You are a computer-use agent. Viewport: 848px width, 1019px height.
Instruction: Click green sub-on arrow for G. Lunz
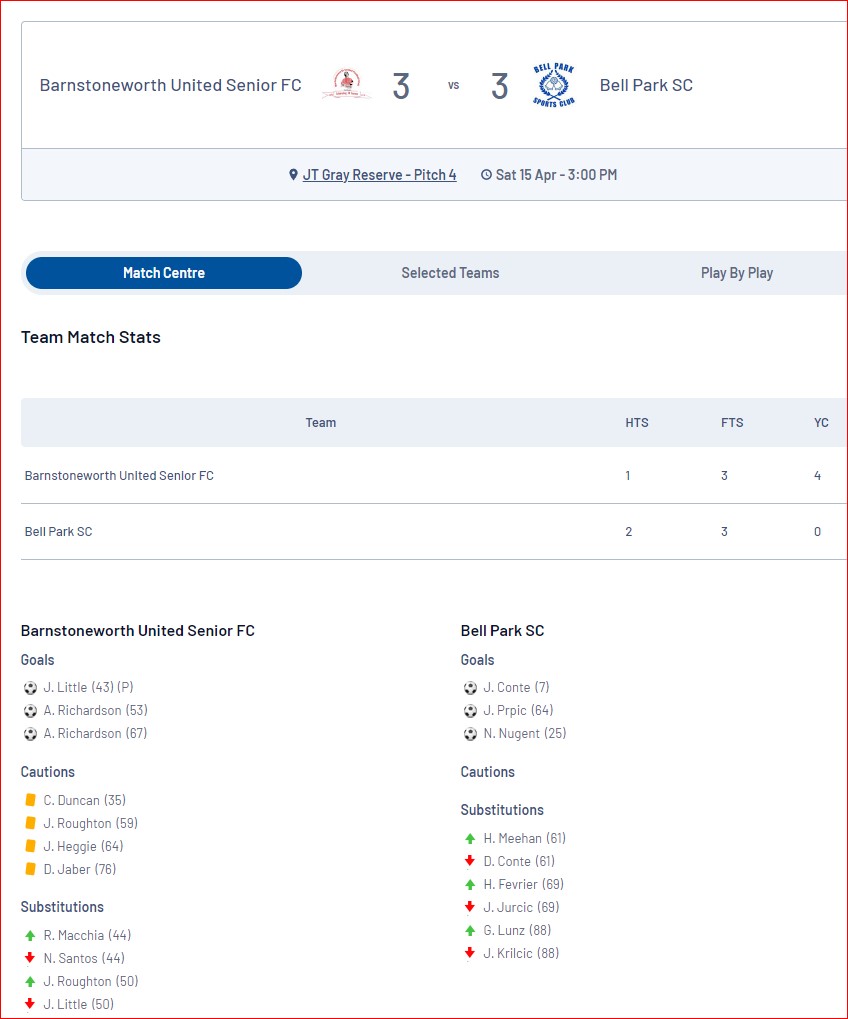click(470, 931)
